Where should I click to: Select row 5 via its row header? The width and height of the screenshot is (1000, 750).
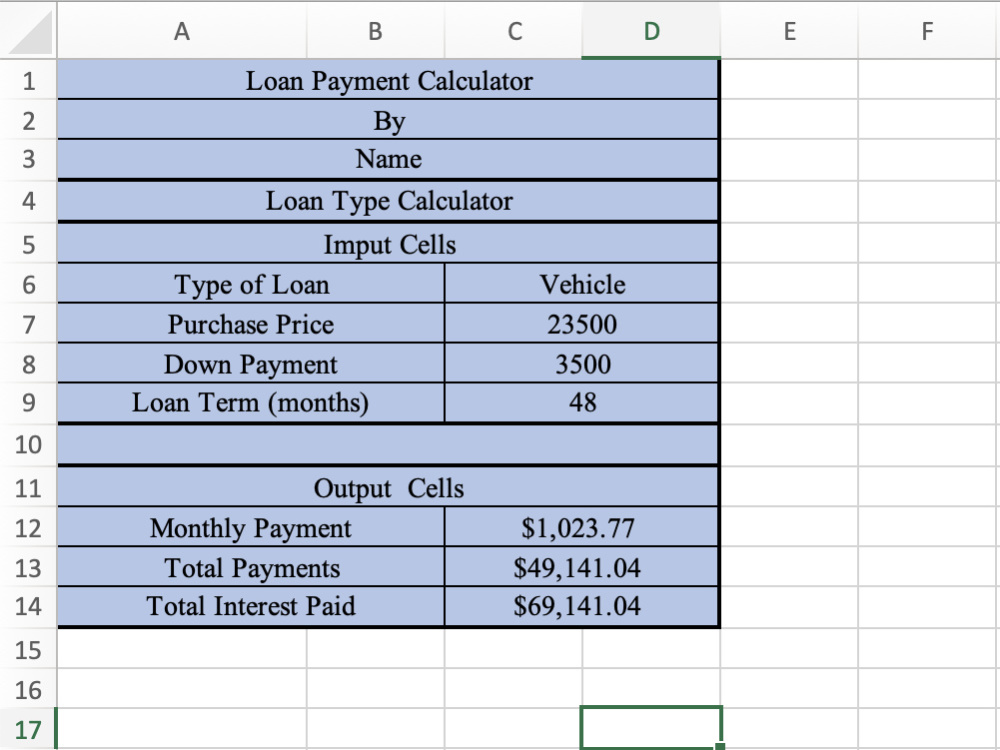pyautogui.click(x=29, y=244)
